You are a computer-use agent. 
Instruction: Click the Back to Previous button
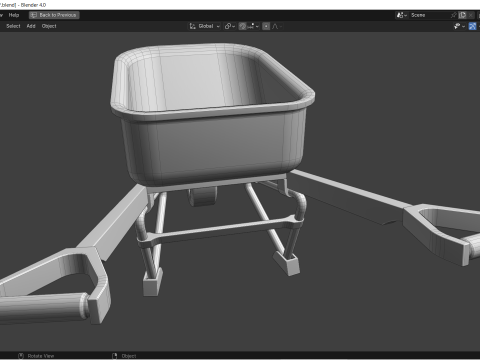54,15
